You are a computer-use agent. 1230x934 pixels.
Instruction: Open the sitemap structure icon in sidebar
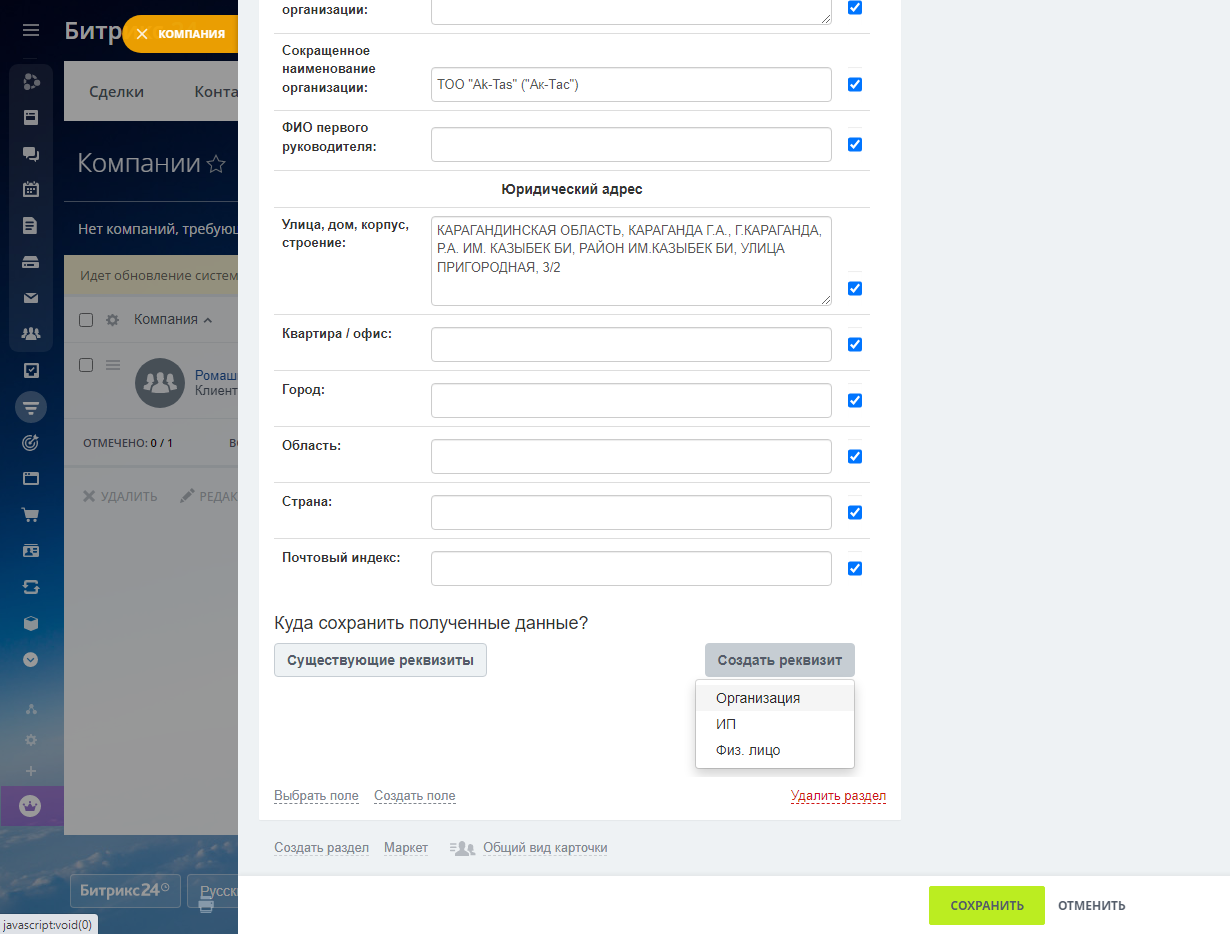pos(31,709)
